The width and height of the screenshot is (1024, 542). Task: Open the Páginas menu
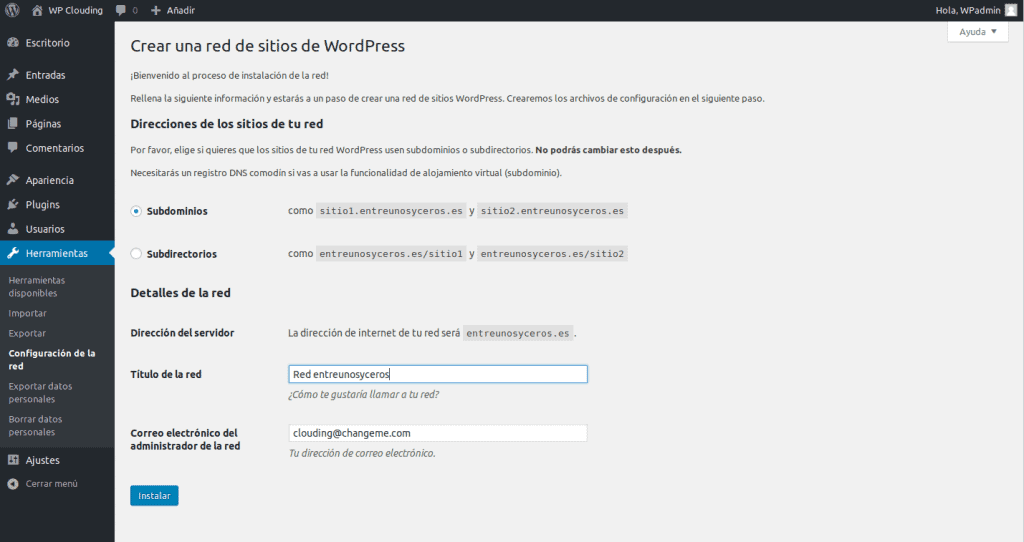(x=43, y=124)
